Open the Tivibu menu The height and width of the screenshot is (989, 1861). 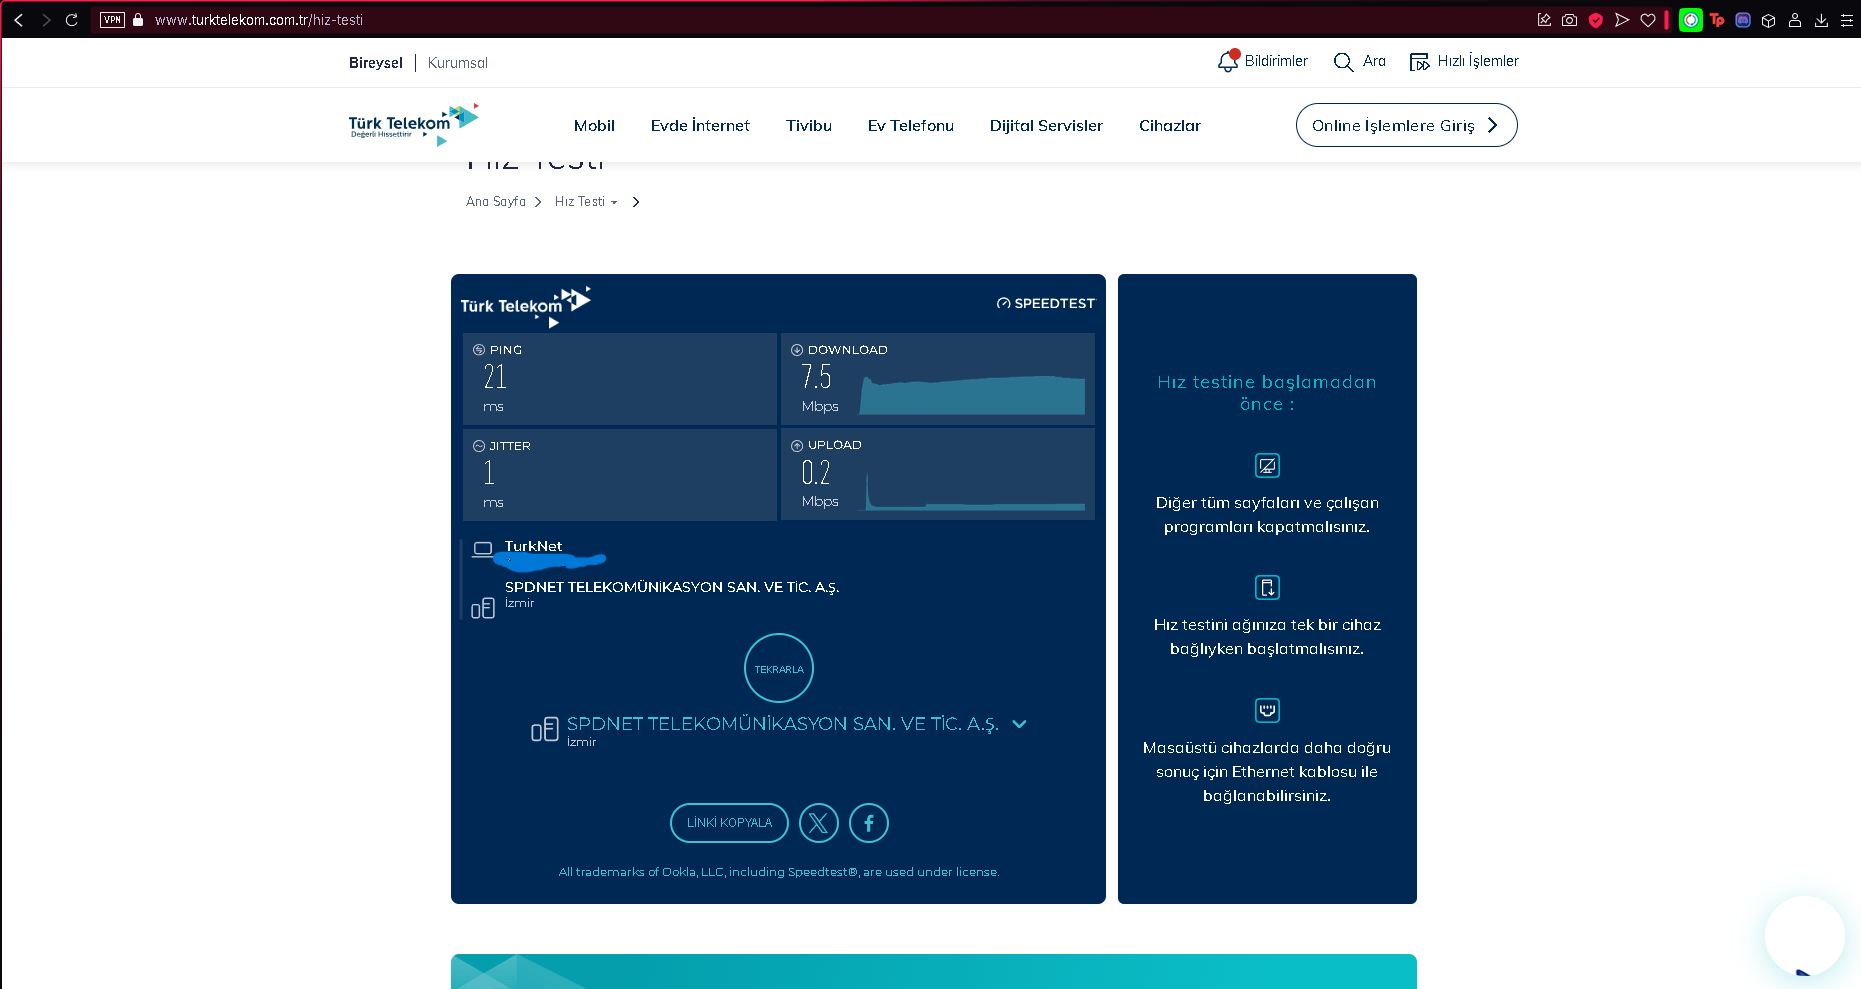(809, 126)
